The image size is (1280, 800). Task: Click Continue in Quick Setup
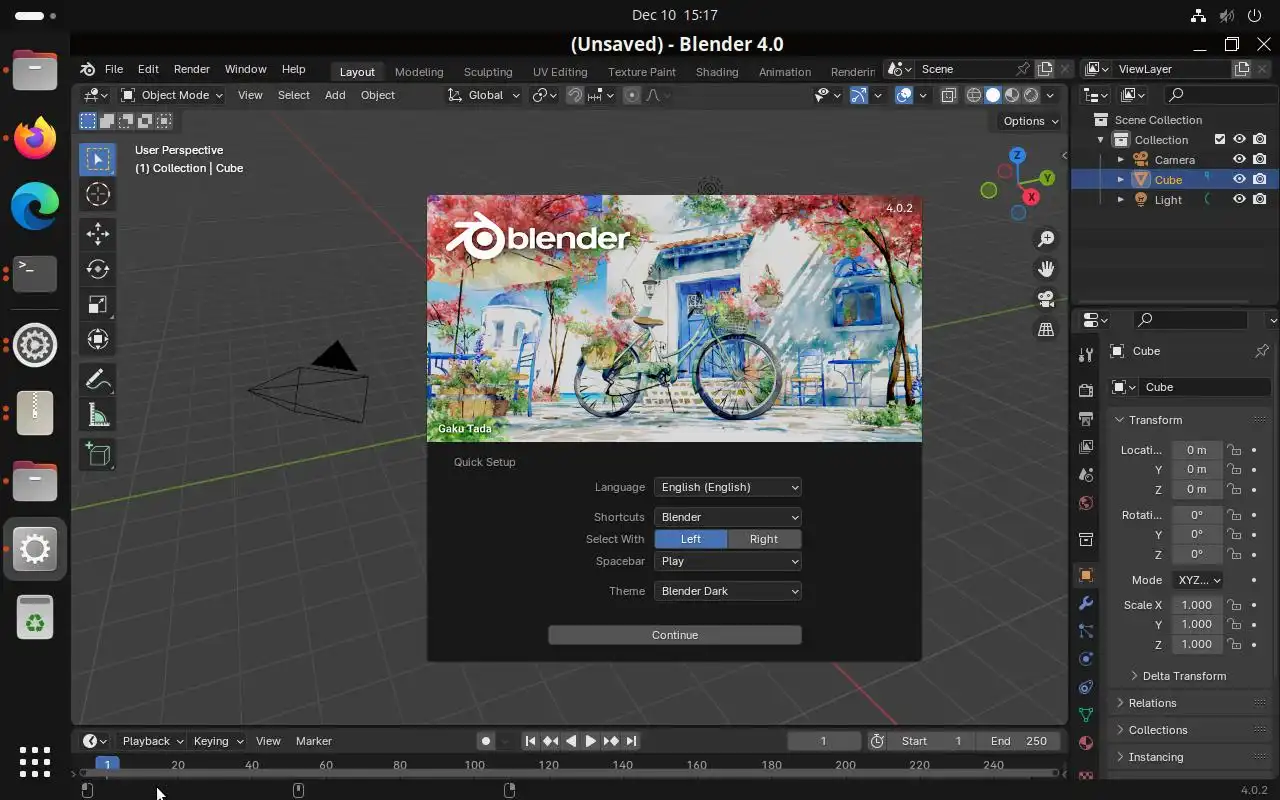(675, 635)
